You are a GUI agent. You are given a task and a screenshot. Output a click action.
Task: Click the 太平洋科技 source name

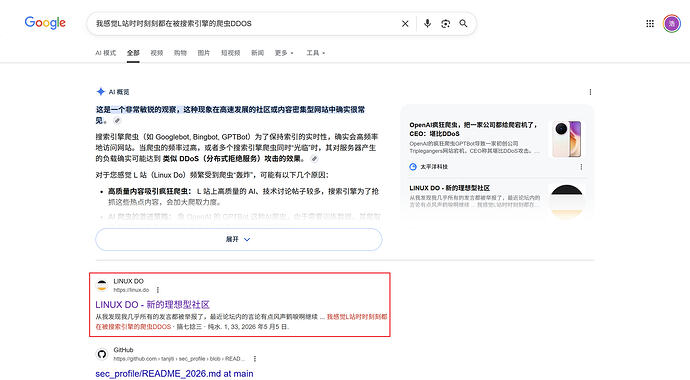[x=434, y=167]
